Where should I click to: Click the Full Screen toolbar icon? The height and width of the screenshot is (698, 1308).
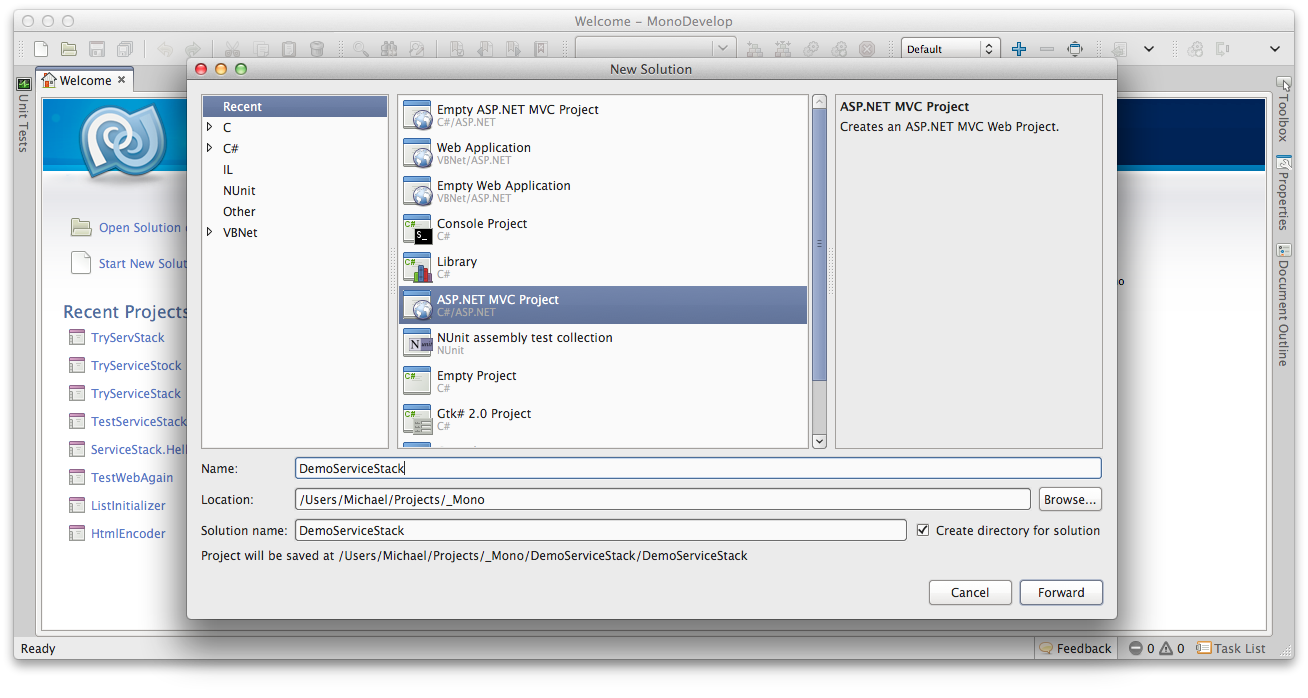coord(1075,49)
